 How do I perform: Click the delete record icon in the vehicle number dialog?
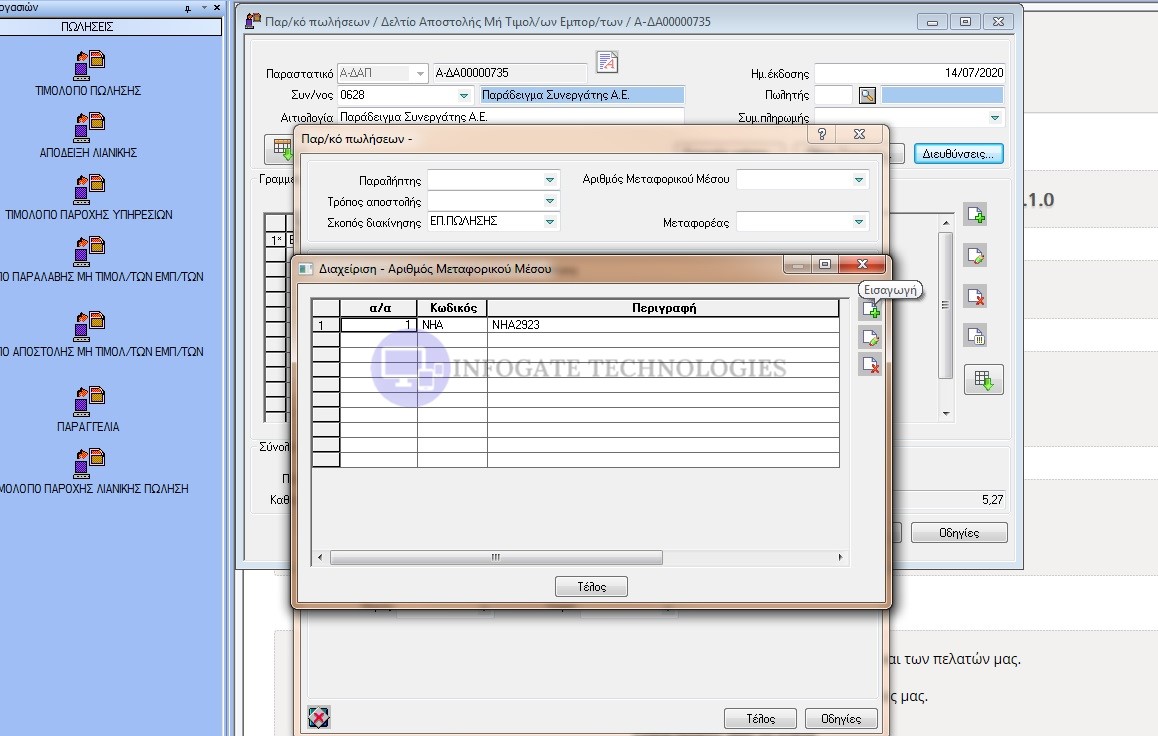coord(870,366)
